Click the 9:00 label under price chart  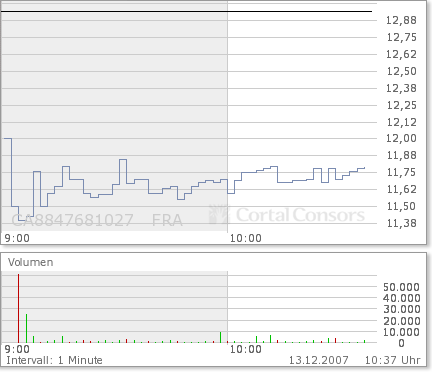coord(17,238)
